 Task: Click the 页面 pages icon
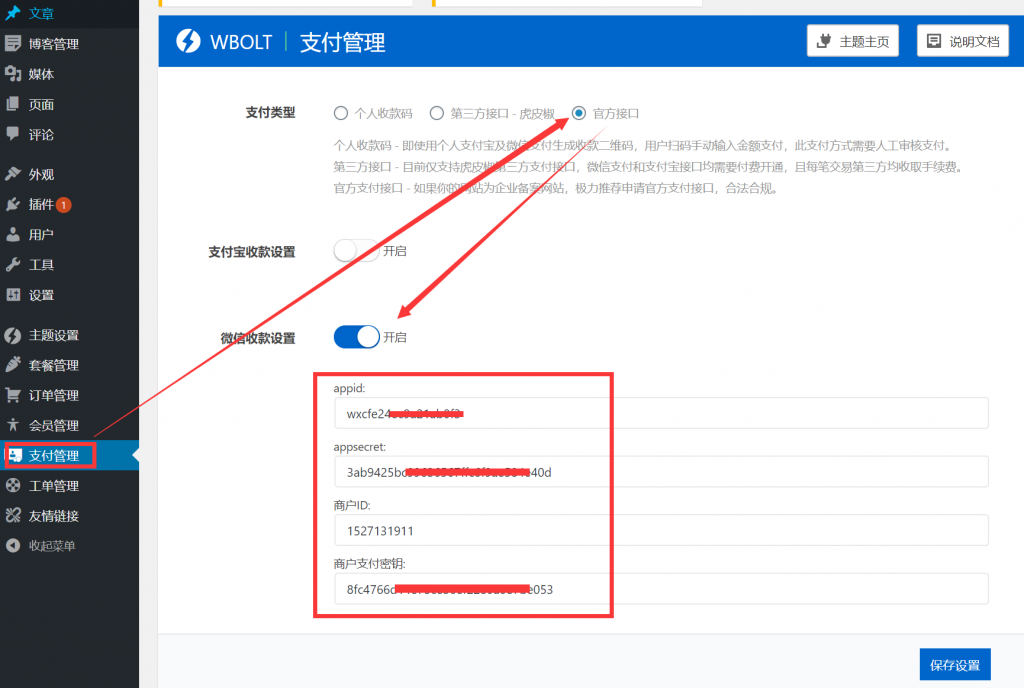[13, 104]
